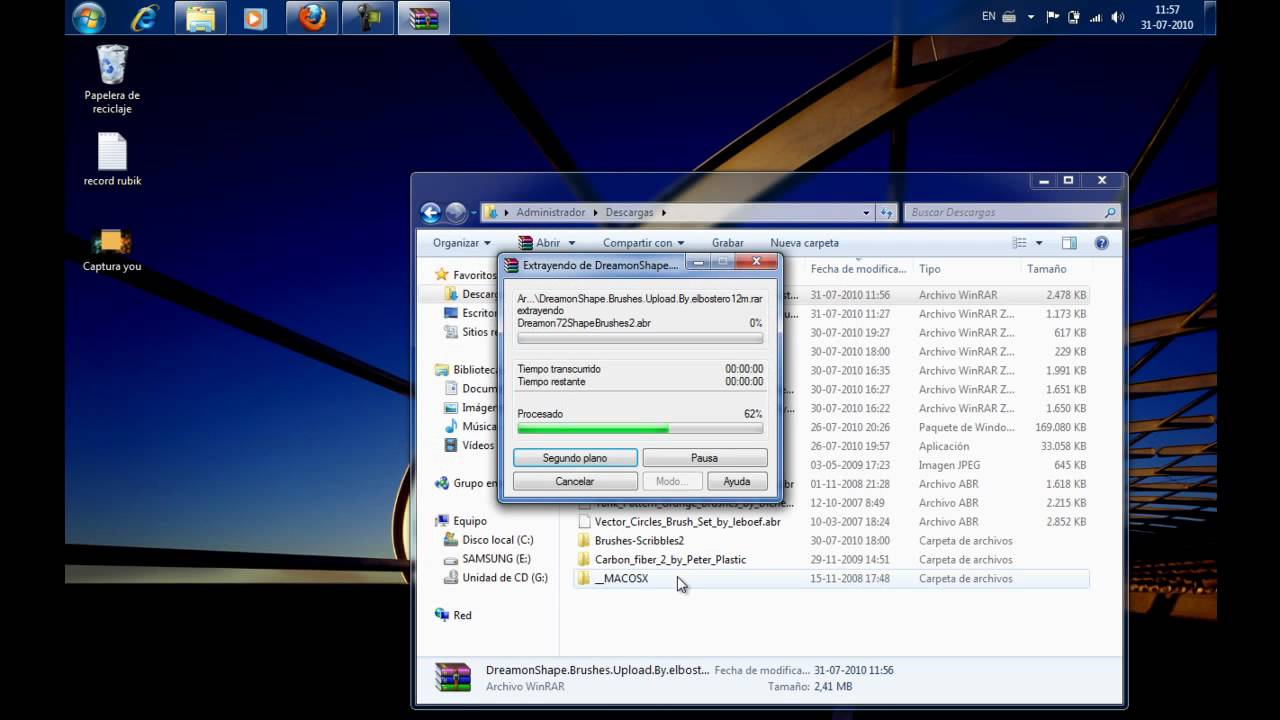The height and width of the screenshot is (720, 1280).
Task: Open Unidad de CD (G:) in navigation pane
Action: pyautogui.click(x=496, y=578)
